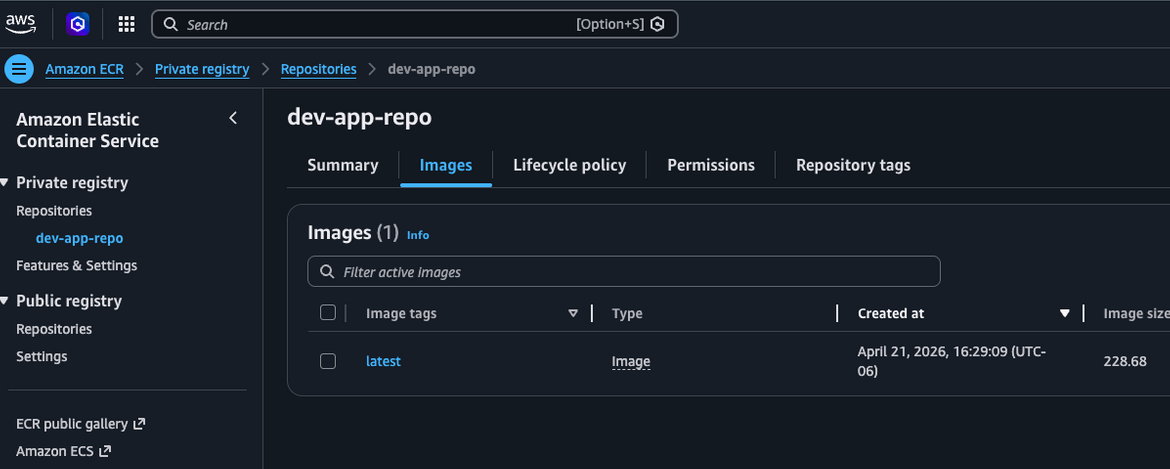Focus the top AWS Search field

tap(414, 24)
